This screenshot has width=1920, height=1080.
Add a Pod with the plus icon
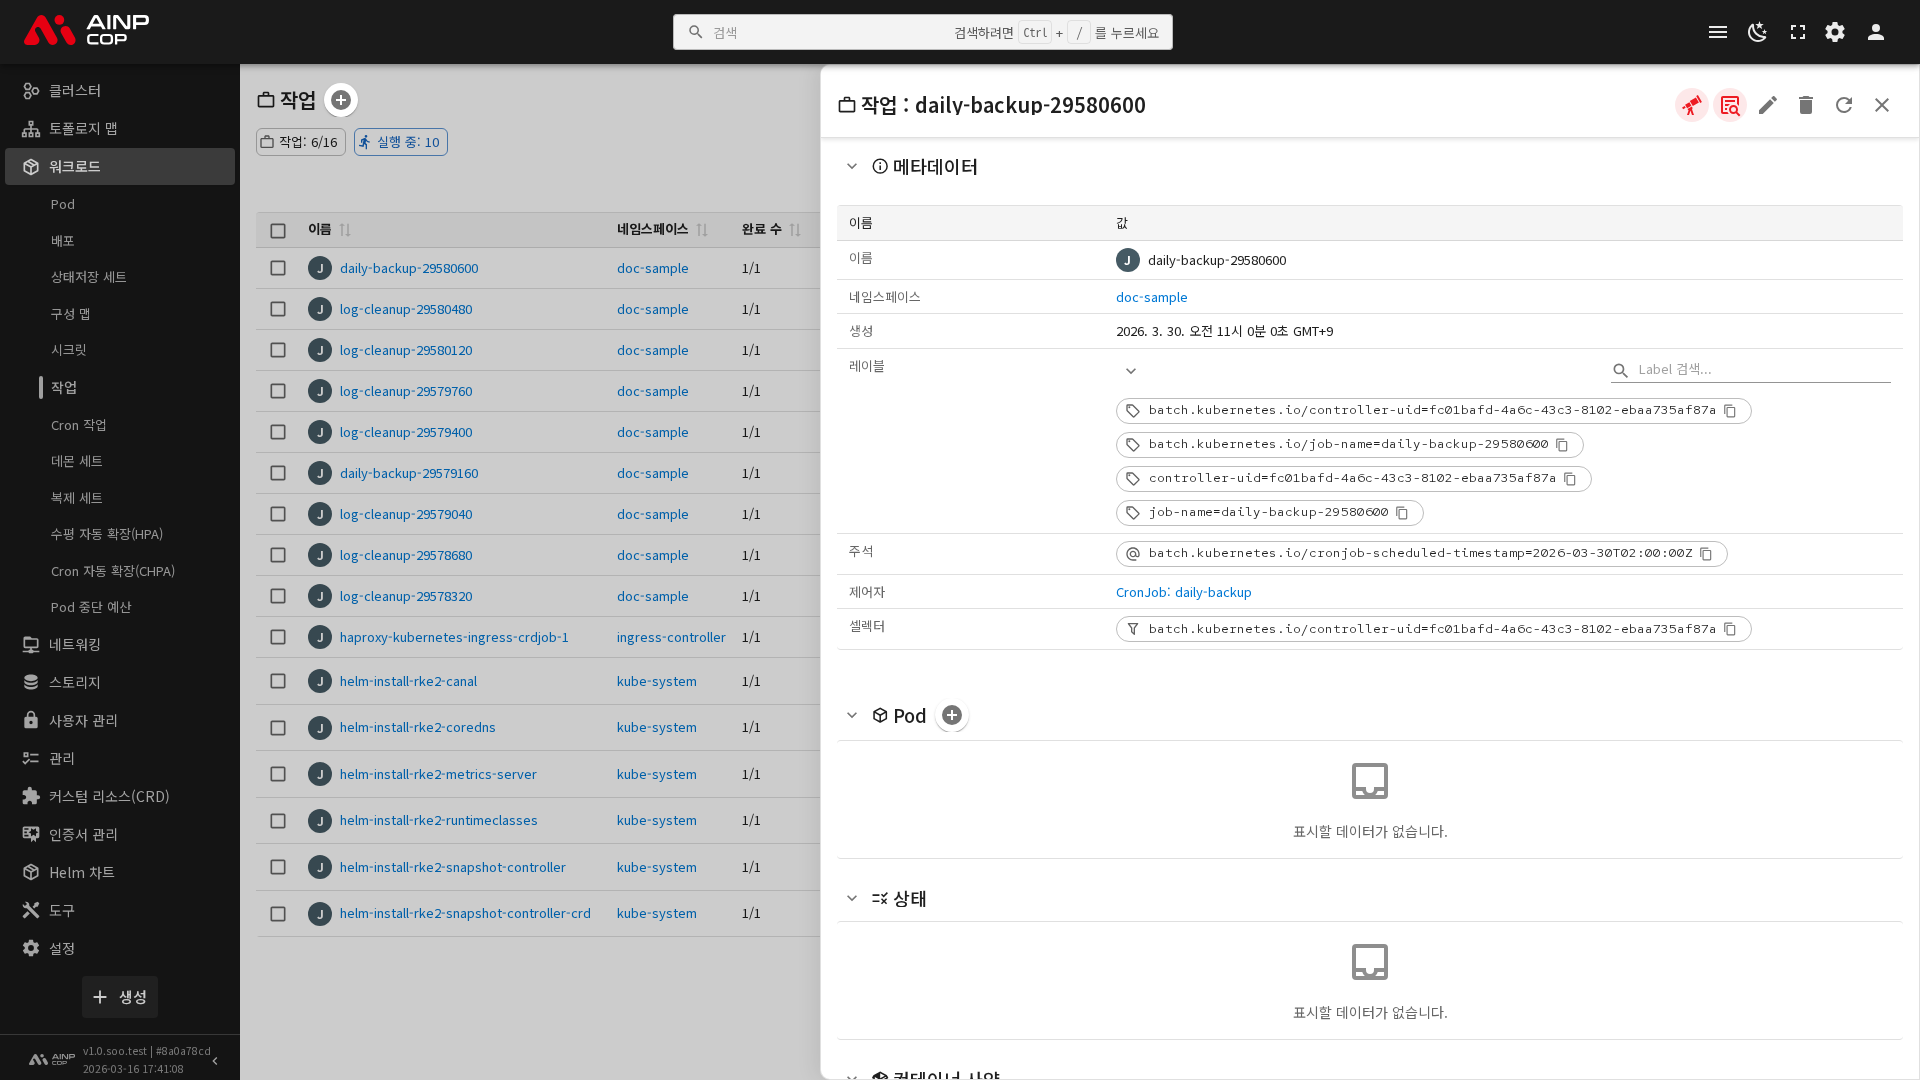pyautogui.click(x=951, y=715)
